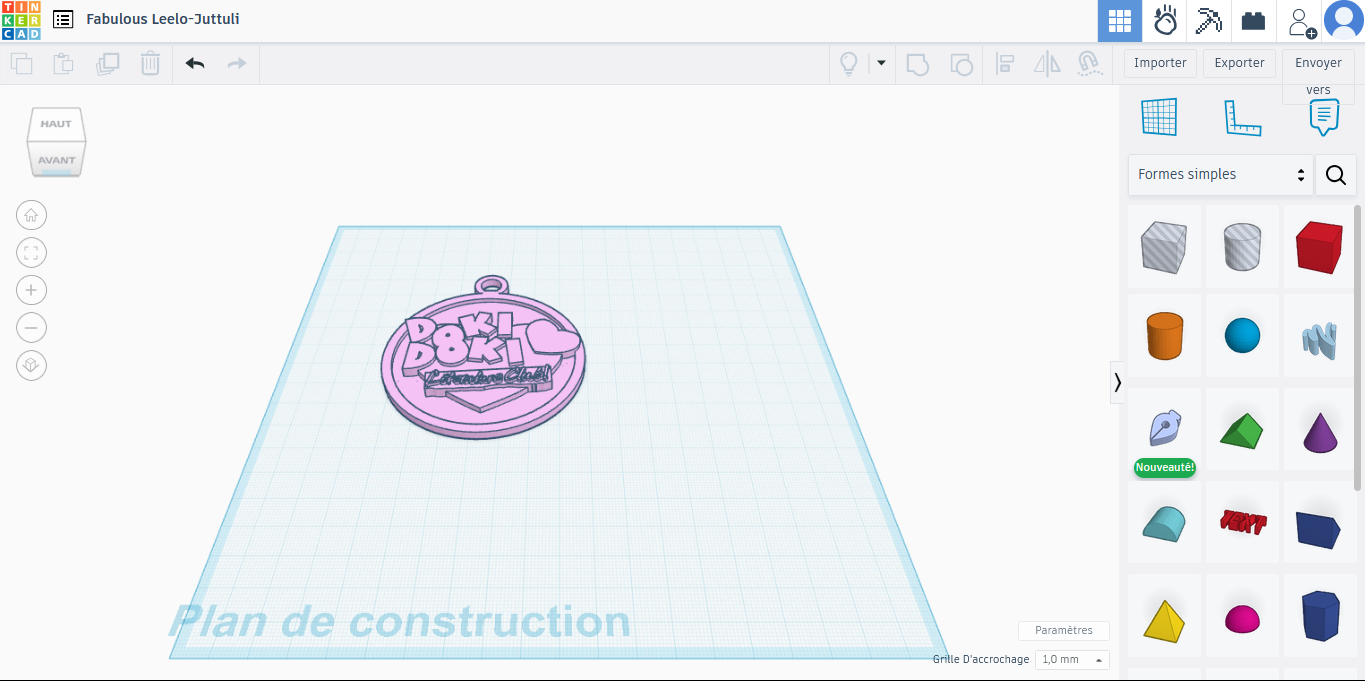Click the Importer button
Viewport: 1365px width, 681px height.
pyautogui.click(x=1160, y=63)
